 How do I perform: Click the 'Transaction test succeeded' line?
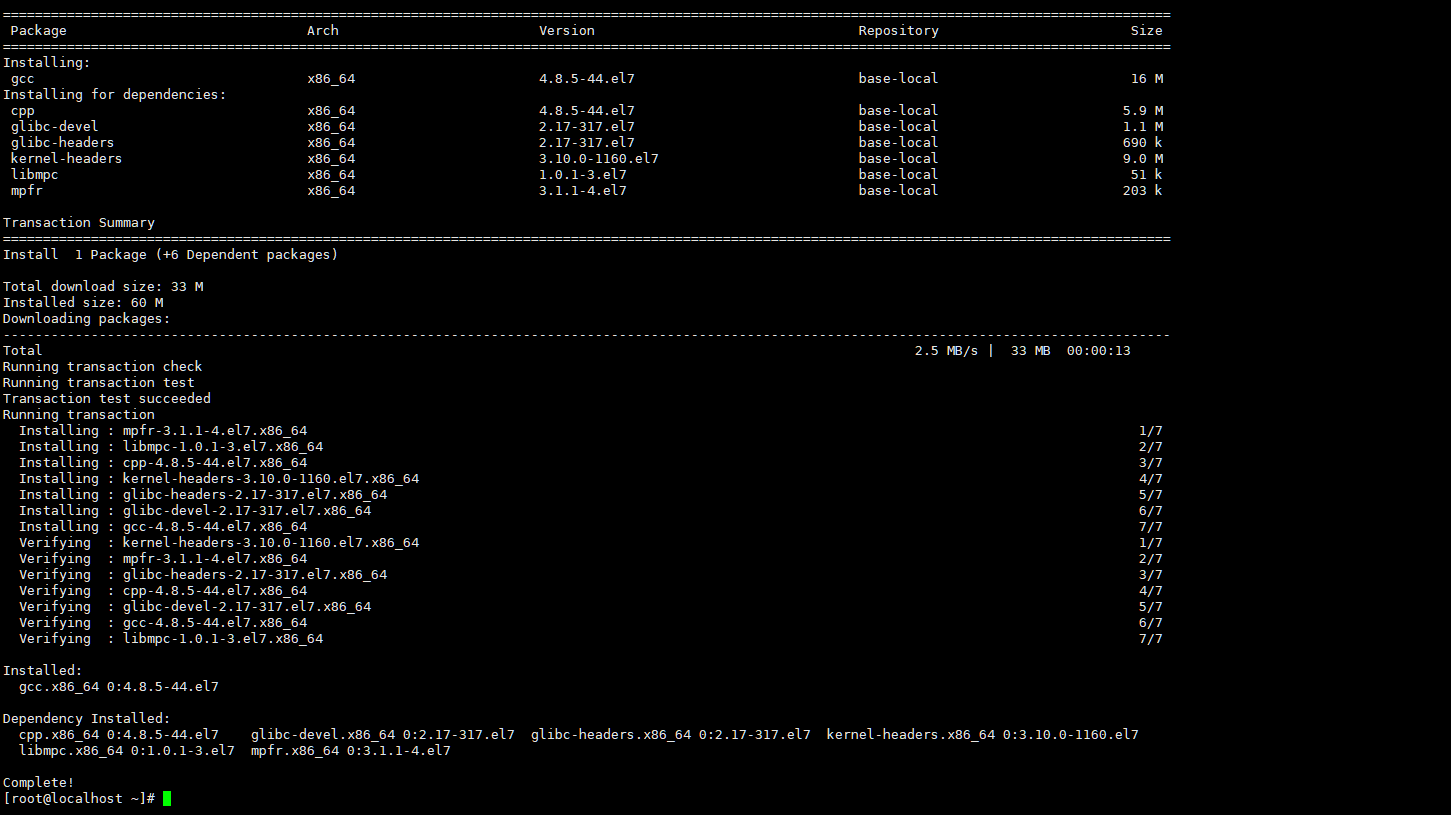click(x=107, y=398)
